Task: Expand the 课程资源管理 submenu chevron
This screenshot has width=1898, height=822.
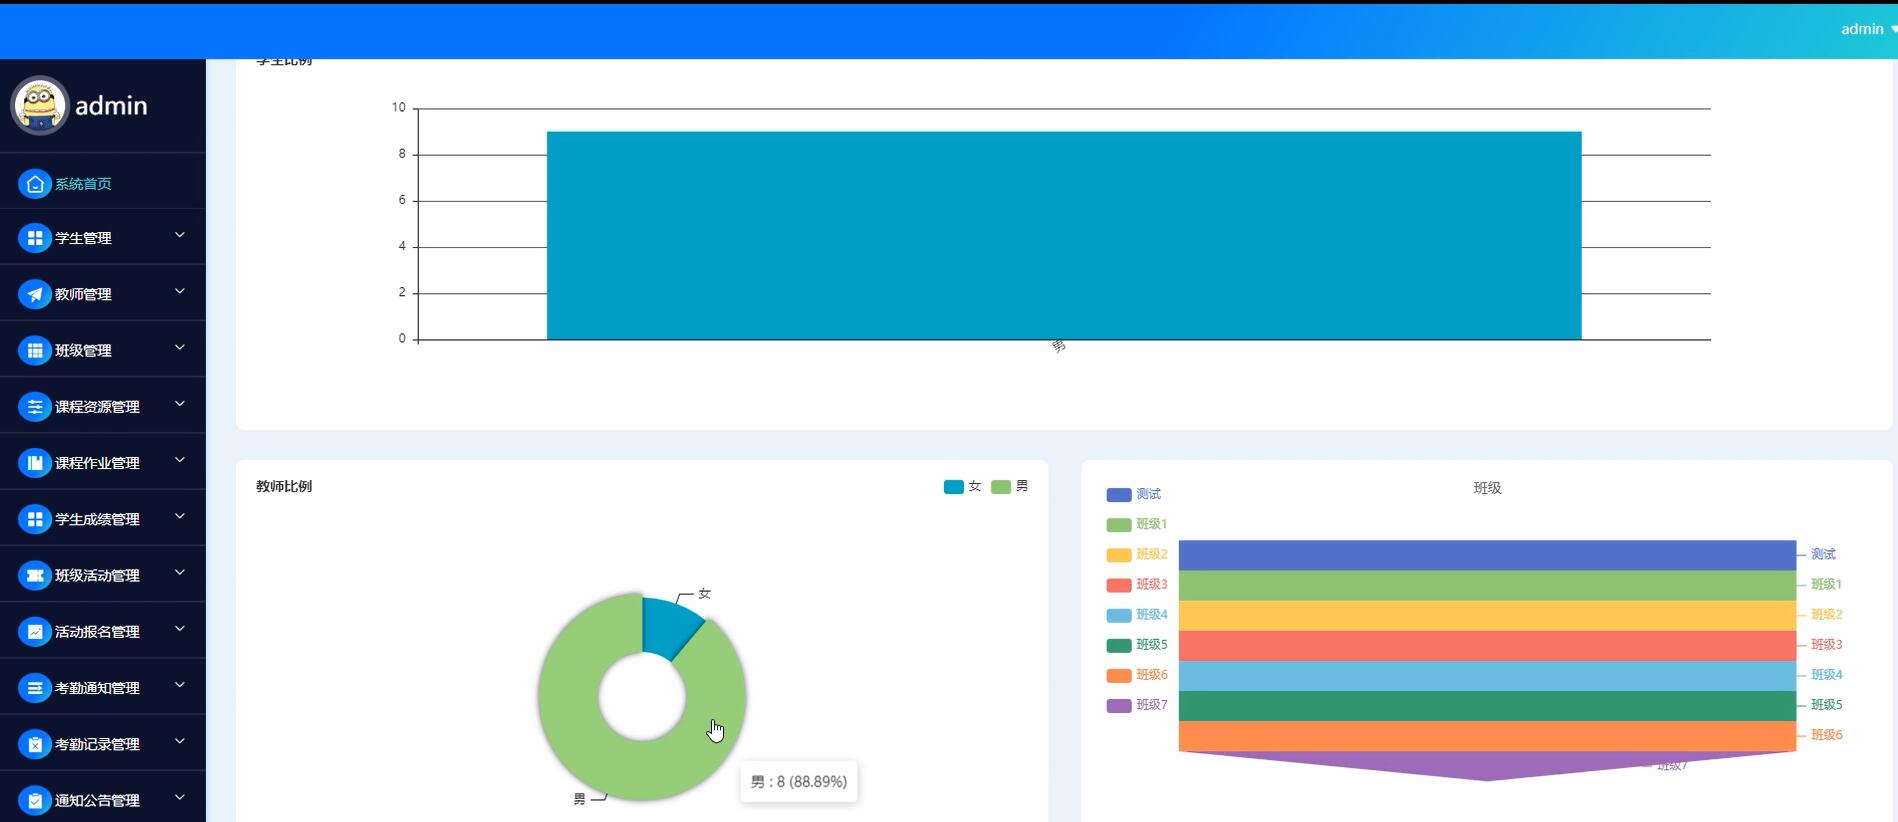Action: coord(180,404)
